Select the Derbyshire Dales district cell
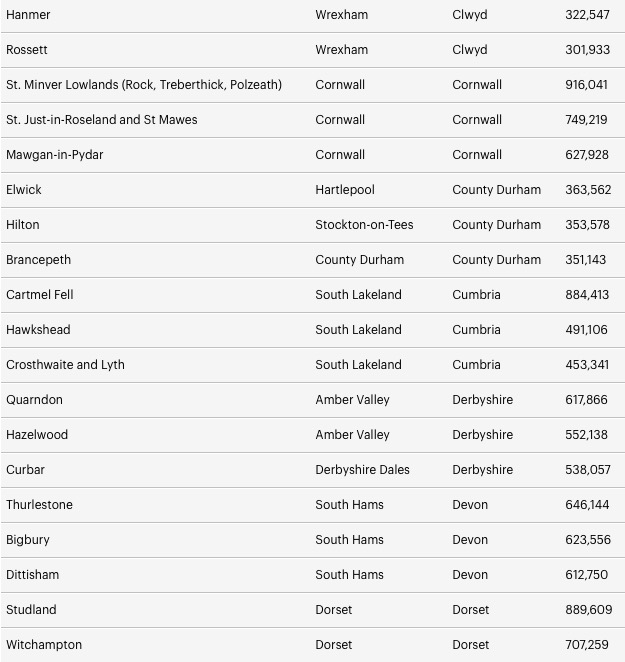 [x=362, y=470]
